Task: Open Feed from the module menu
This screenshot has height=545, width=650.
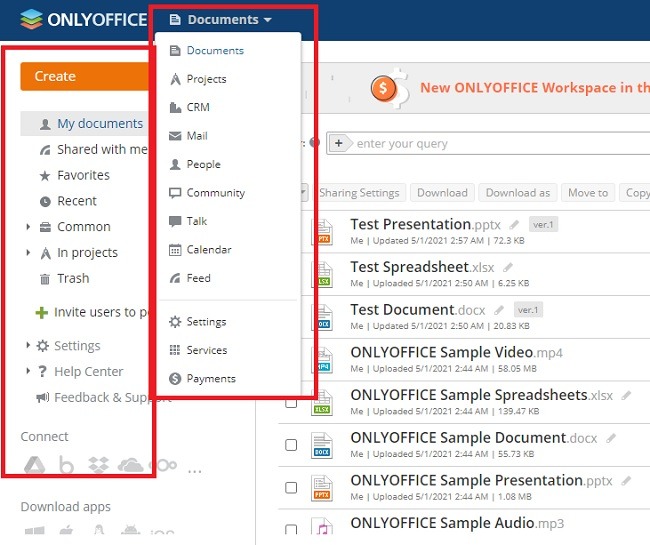Action: pyautogui.click(x=199, y=278)
